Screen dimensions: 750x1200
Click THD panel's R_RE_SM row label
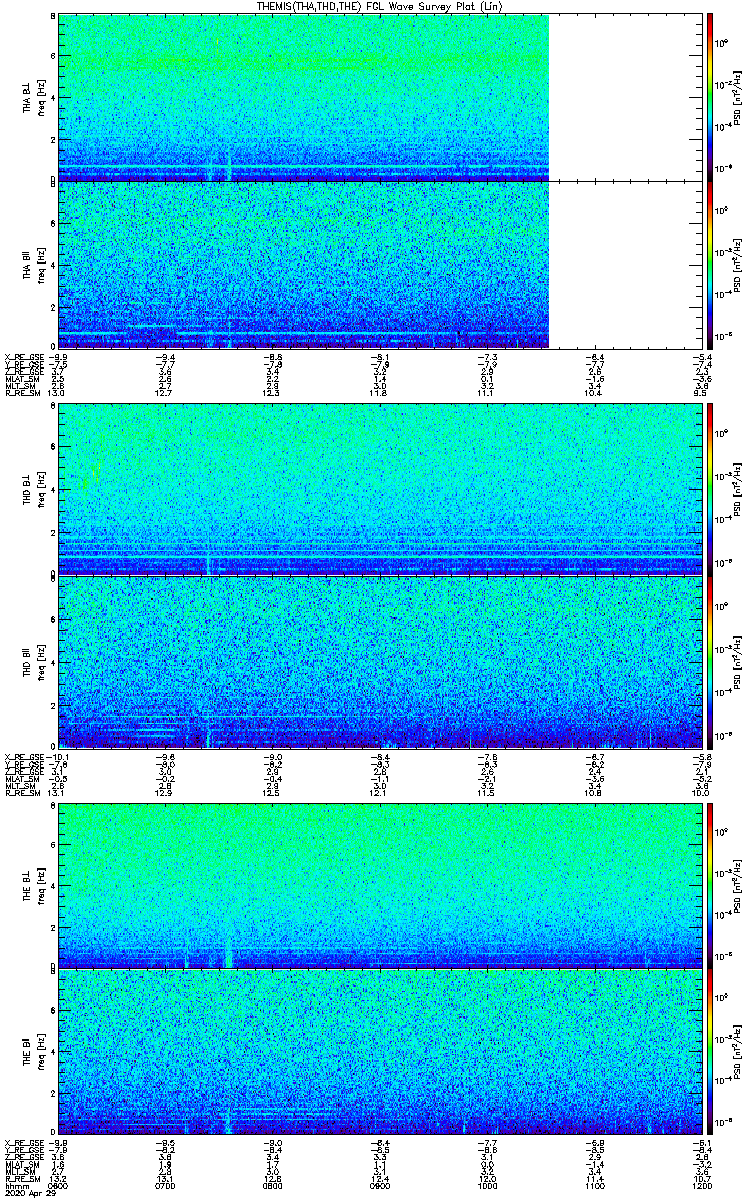pyautogui.click(x=22, y=794)
